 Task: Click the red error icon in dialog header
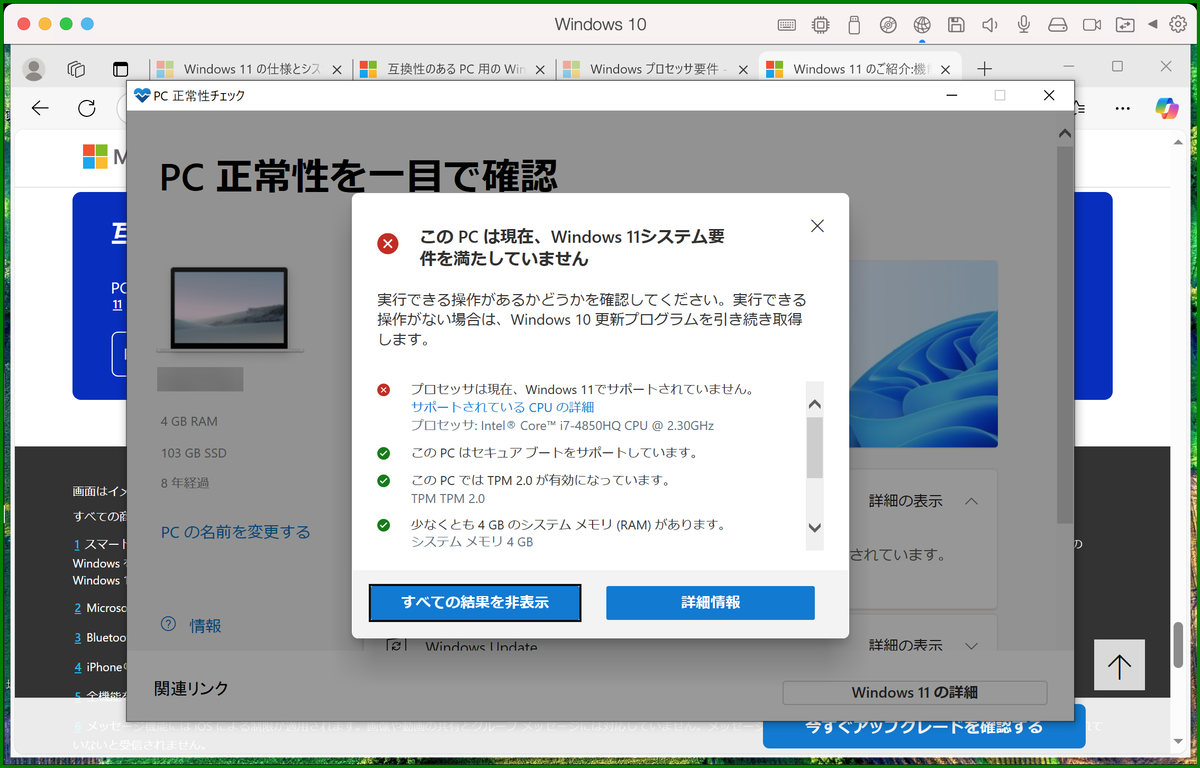point(387,243)
